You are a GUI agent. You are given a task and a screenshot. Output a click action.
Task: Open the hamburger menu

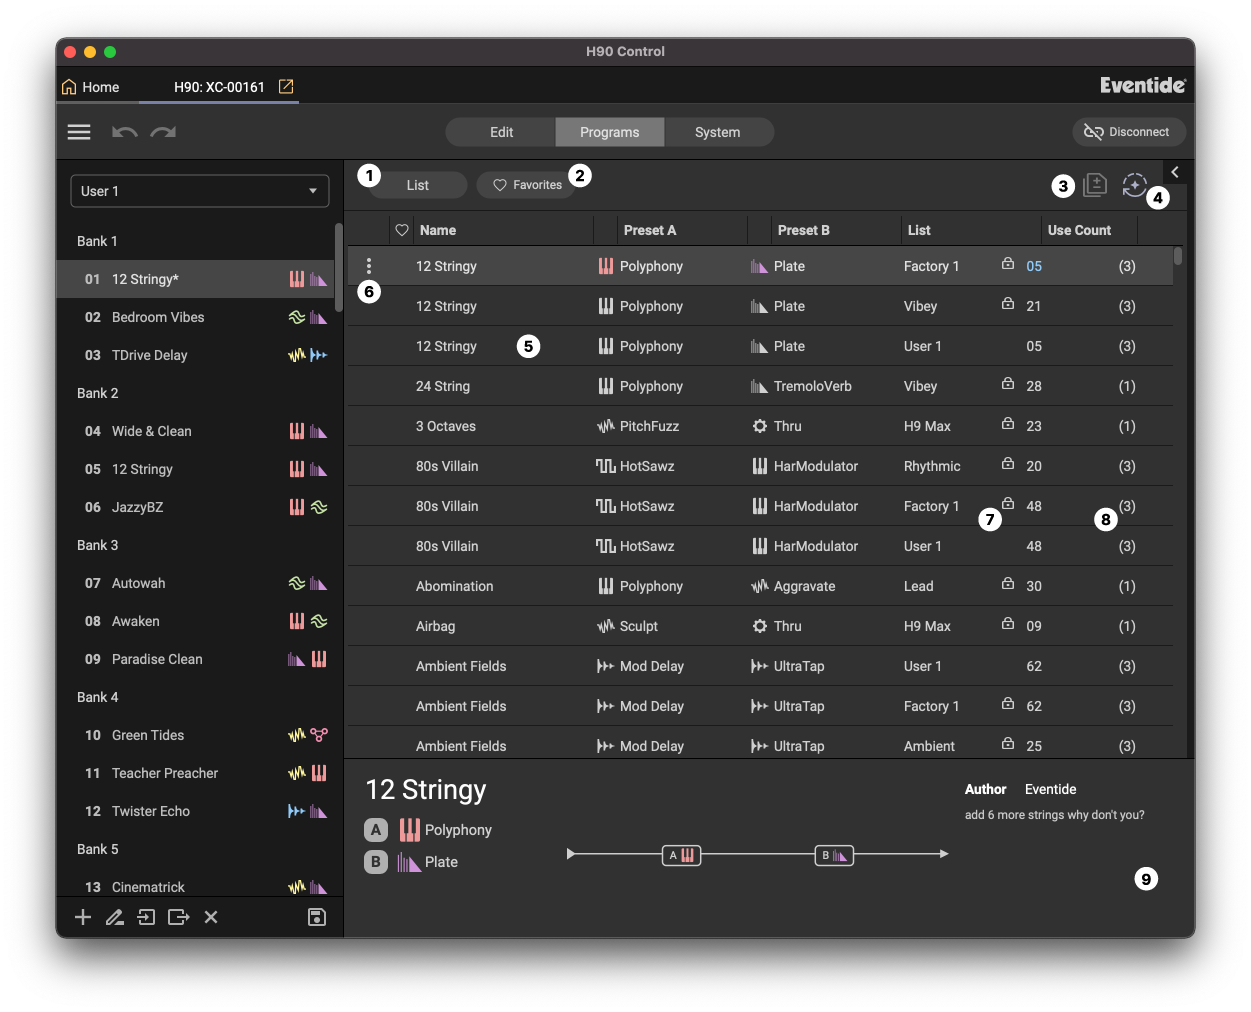pyautogui.click(x=79, y=132)
